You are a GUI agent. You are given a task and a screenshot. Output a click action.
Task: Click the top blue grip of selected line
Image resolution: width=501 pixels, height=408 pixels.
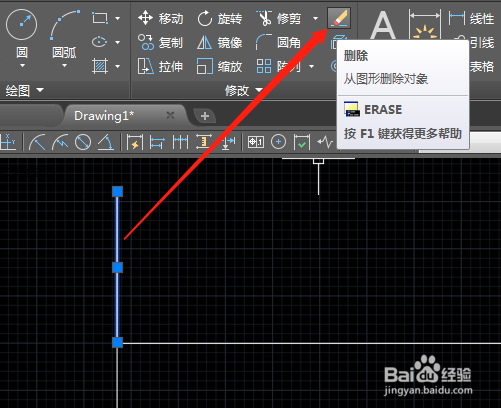click(x=117, y=191)
